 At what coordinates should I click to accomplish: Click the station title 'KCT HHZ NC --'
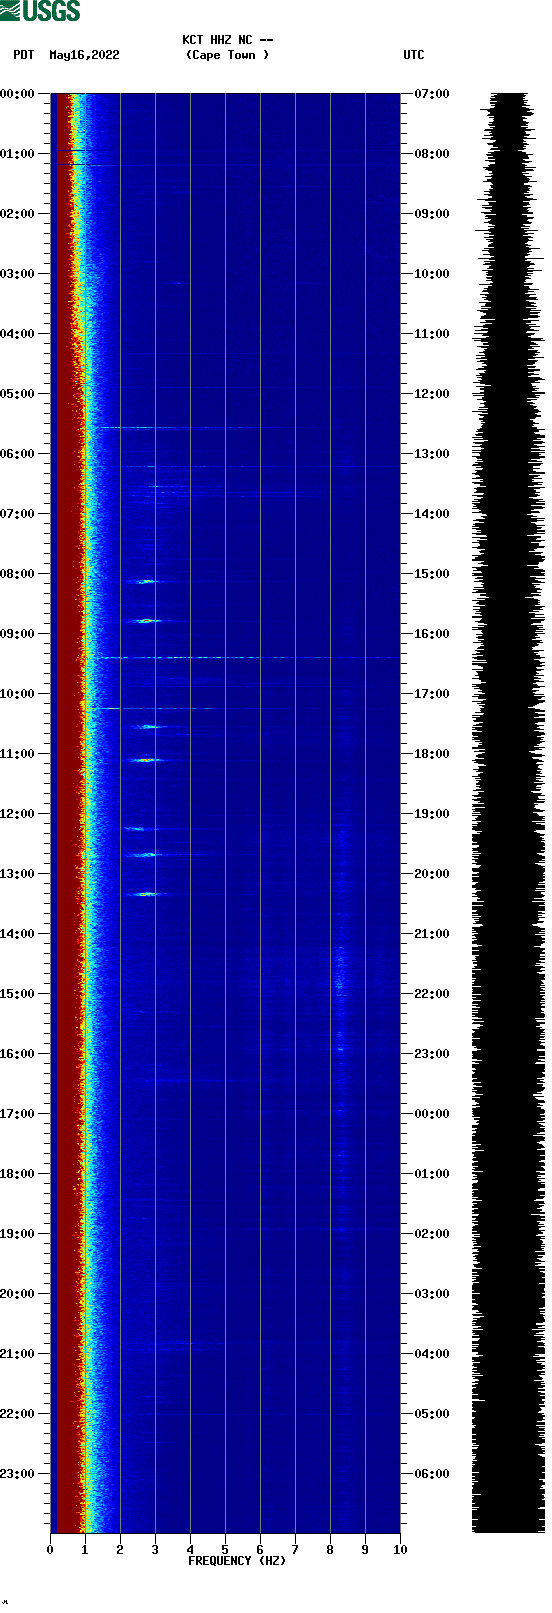[x=228, y=40]
